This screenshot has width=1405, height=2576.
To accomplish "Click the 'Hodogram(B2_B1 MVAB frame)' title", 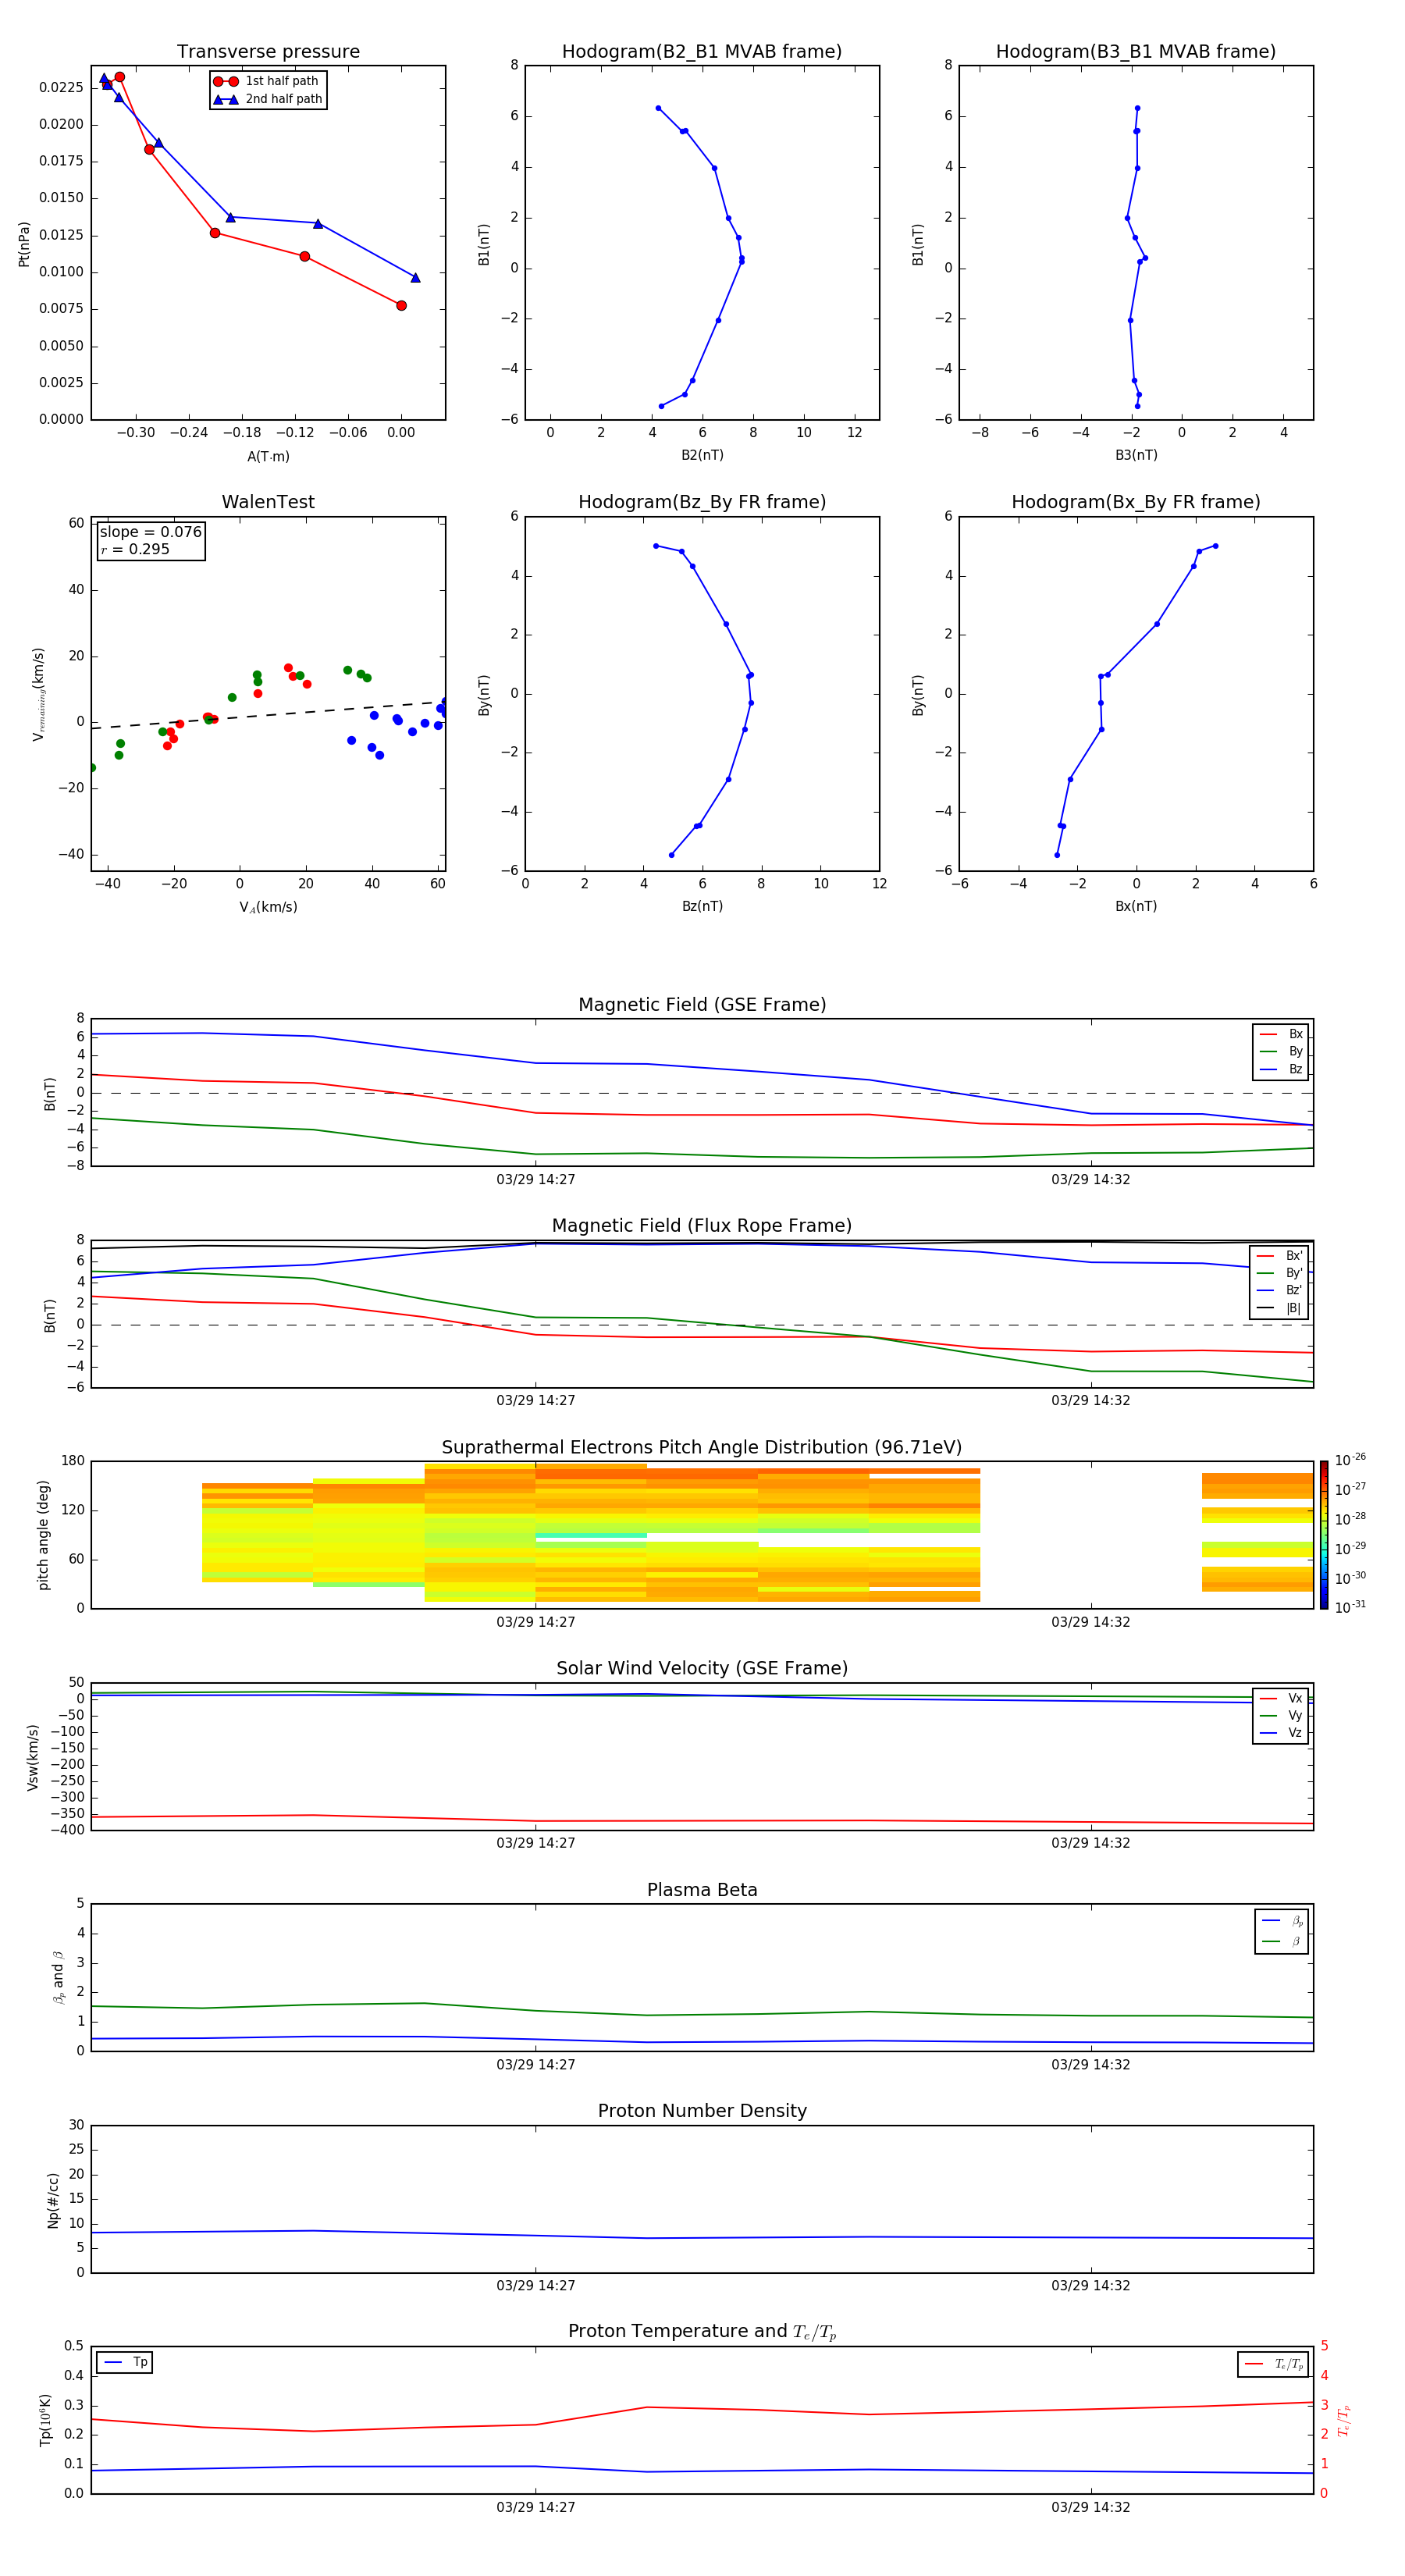I will [x=702, y=52].
